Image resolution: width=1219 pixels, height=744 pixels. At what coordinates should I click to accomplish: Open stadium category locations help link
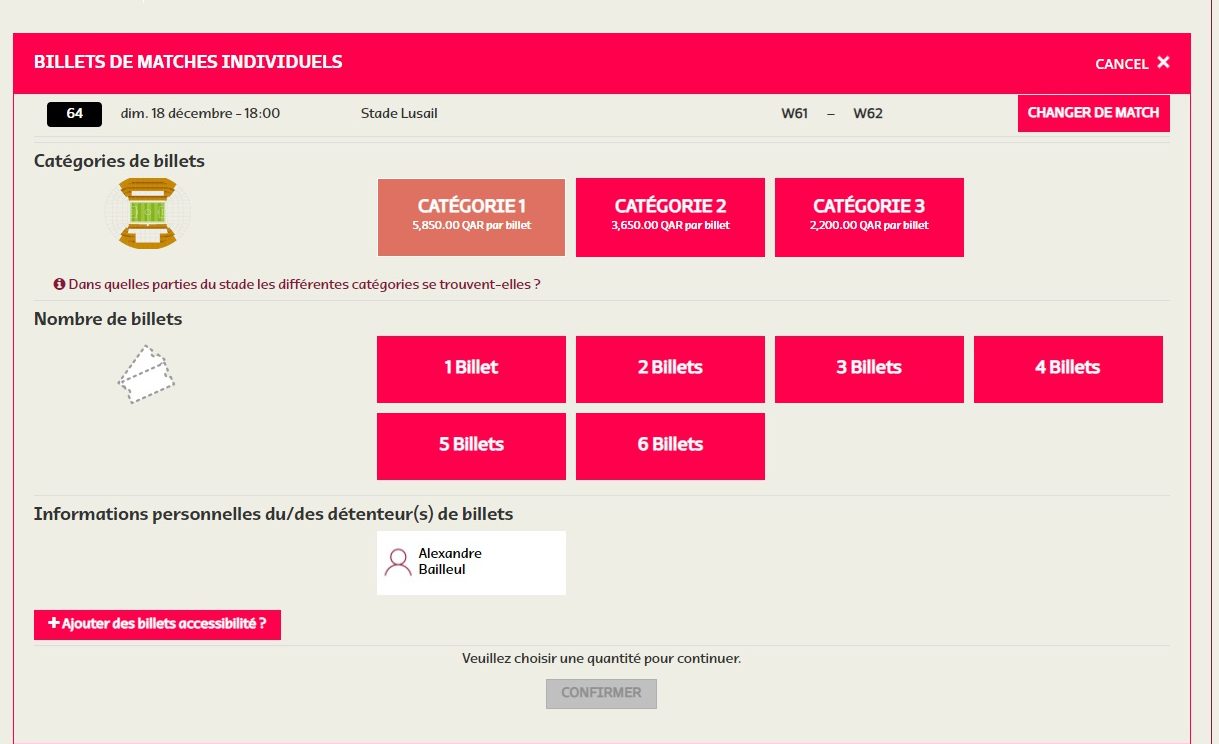coord(304,285)
